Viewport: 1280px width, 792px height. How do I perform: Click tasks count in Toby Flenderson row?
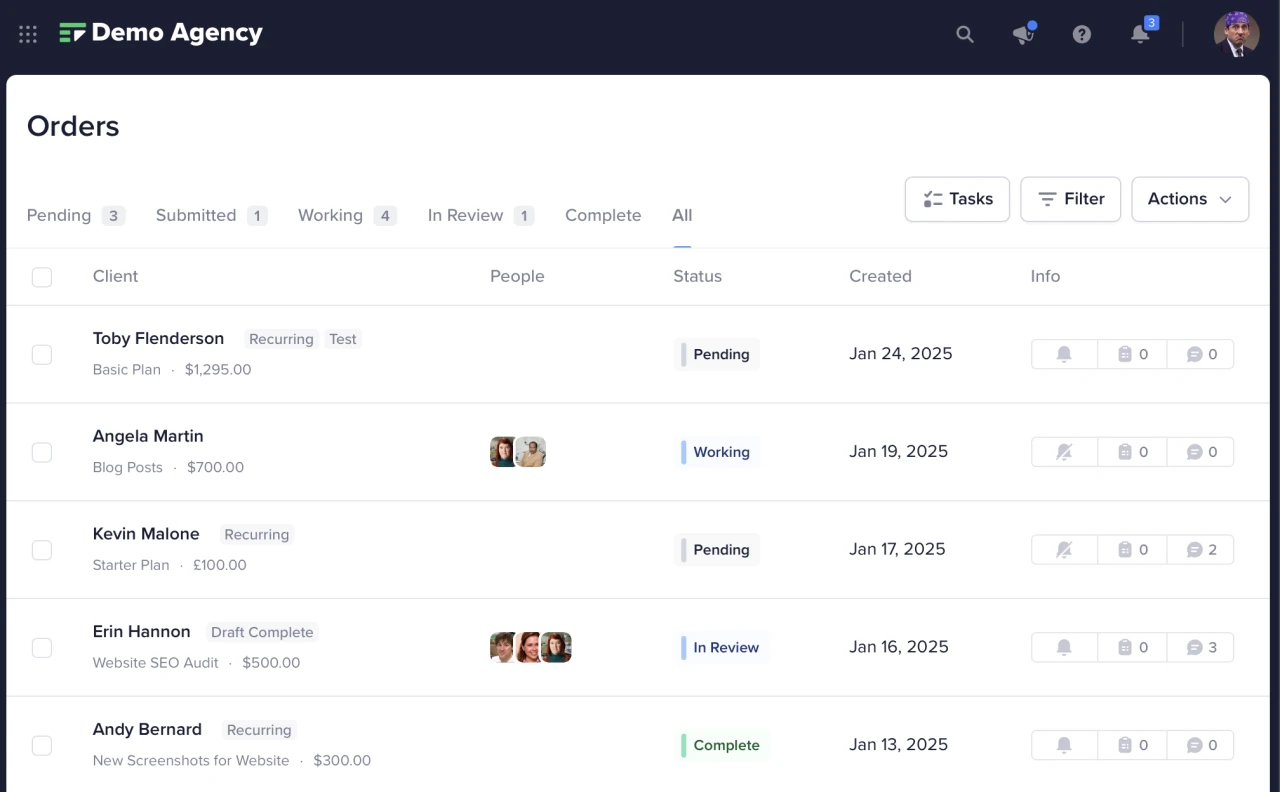coord(1133,354)
